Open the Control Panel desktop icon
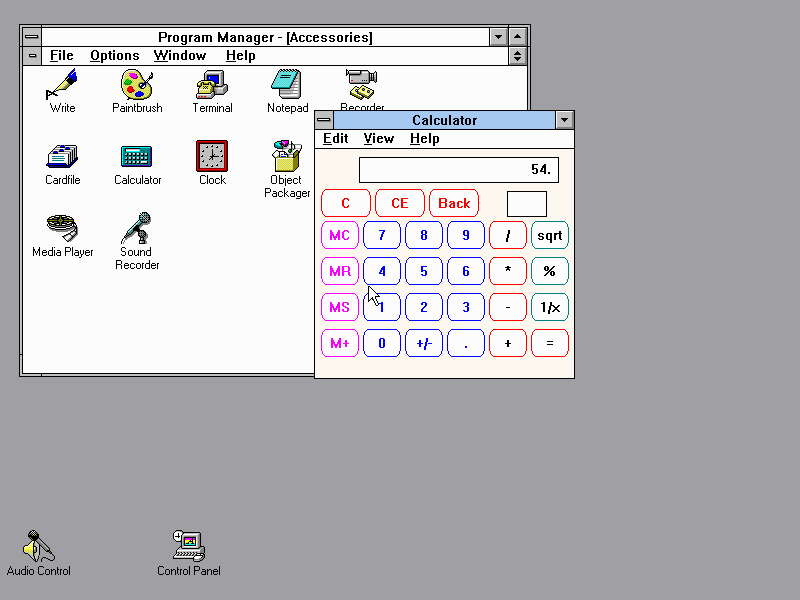800x600 pixels. 188,546
